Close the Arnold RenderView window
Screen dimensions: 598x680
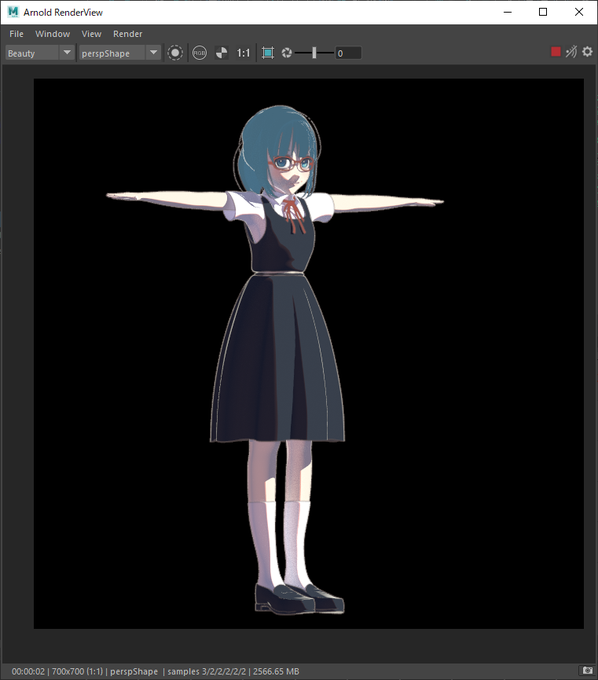[579, 12]
